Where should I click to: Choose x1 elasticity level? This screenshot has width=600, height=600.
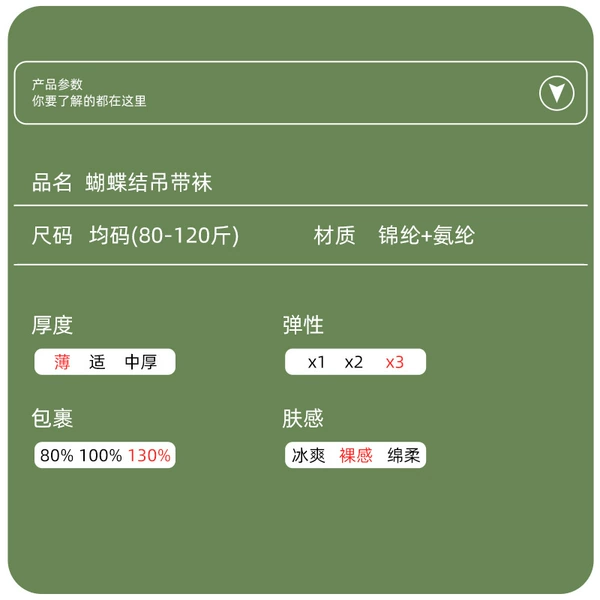[316, 362]
